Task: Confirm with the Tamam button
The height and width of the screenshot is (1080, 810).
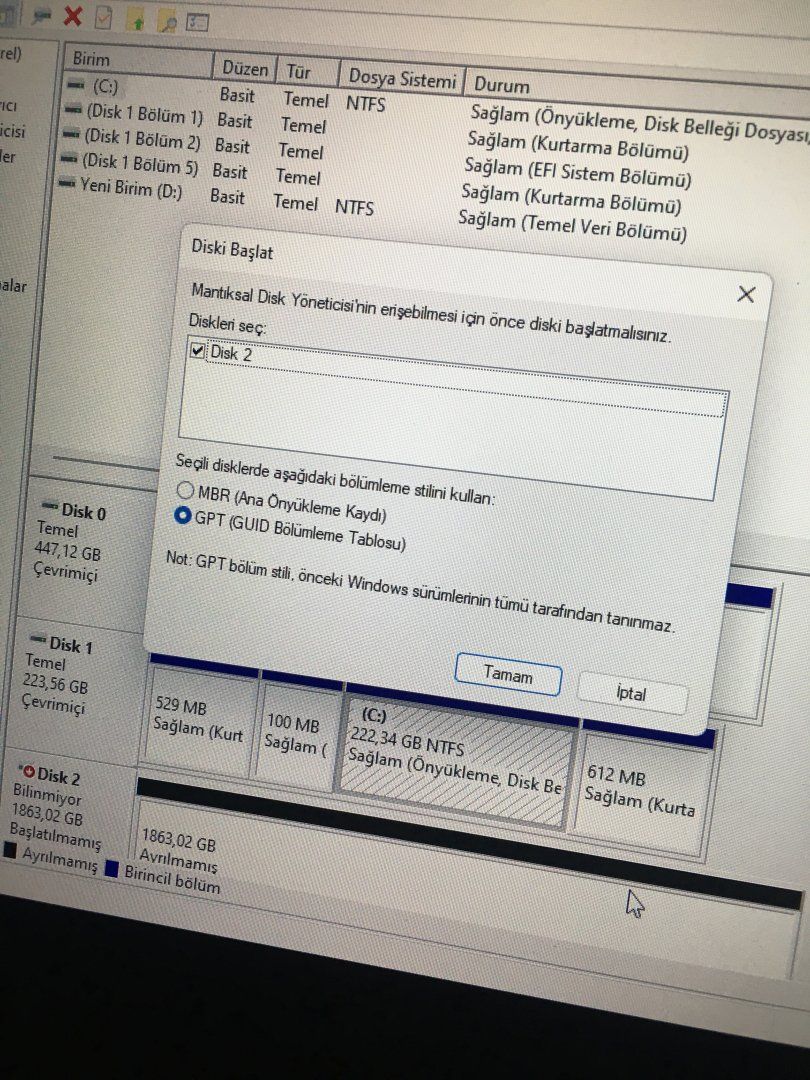Action: (x=508, y=674)
